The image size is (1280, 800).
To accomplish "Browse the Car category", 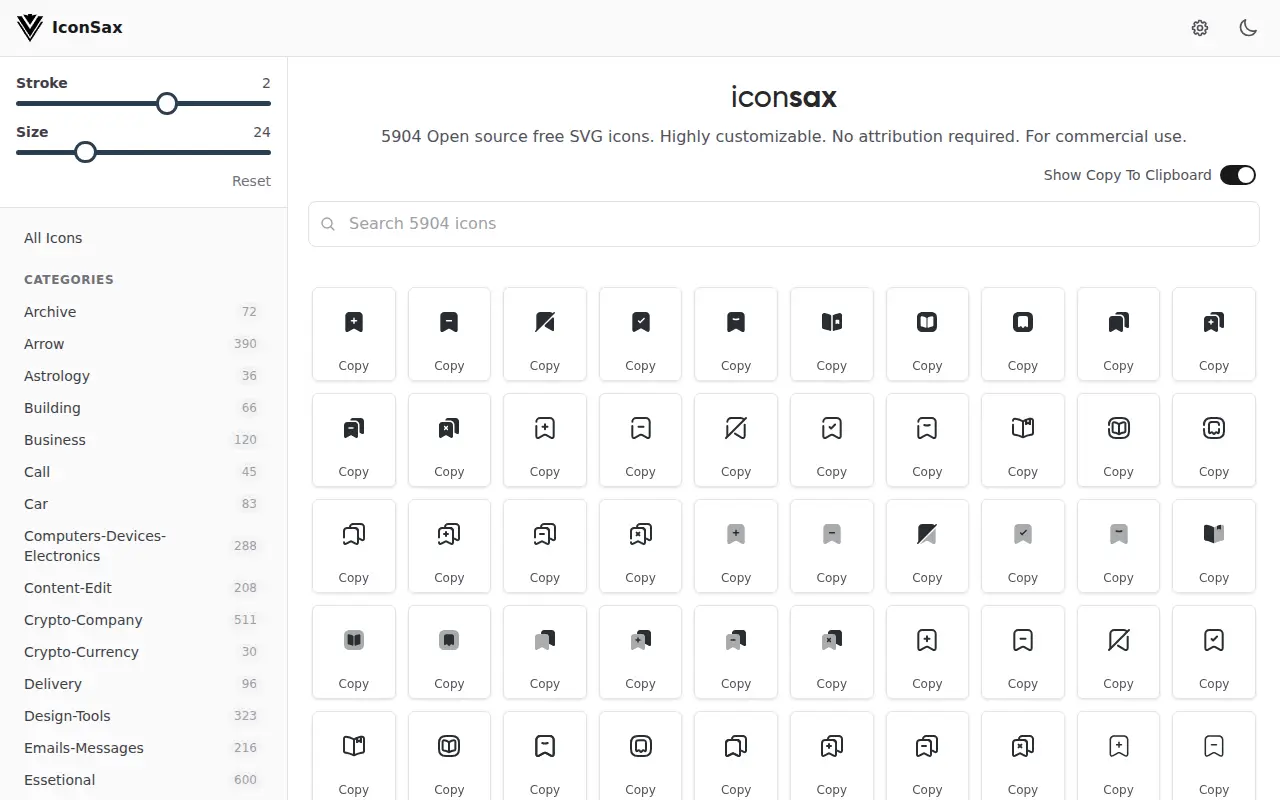I will 143,504.
